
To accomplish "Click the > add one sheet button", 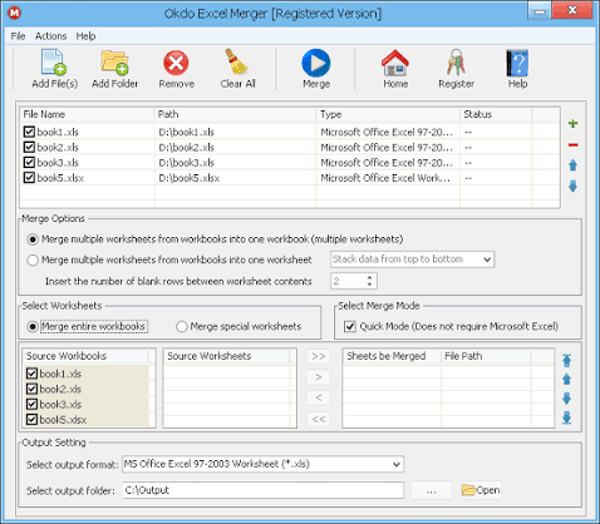I will [x=318, y=377].
